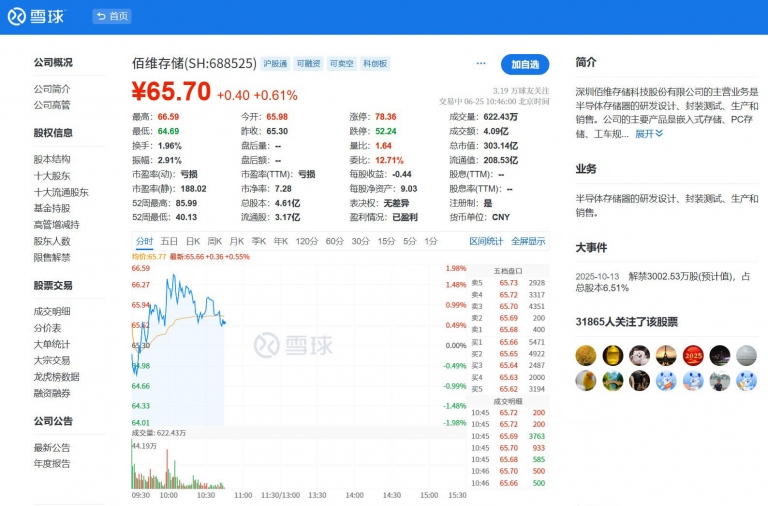Click the Xueqiu snowball logo
This screenshot has height=506, width=768.
(36, 17)
